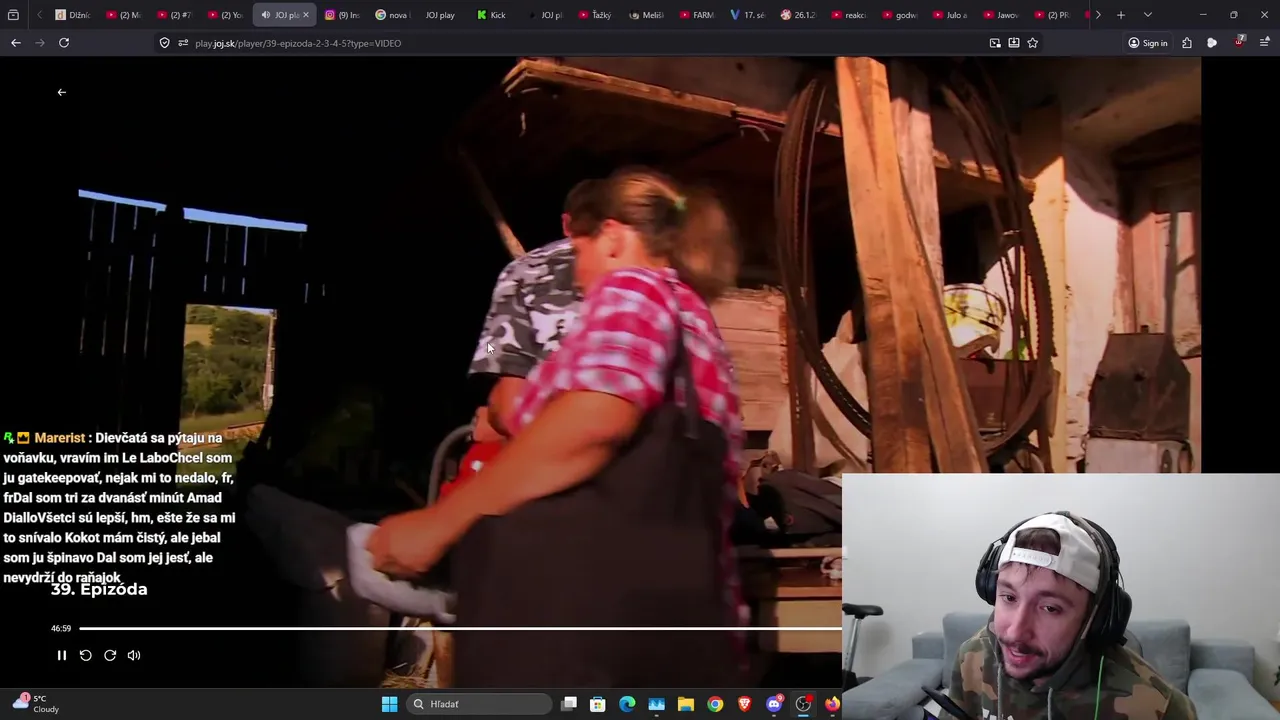Screen dimensions: 1280x720
Task: Go back using the player's left arrow
Action: pos(61,92)
